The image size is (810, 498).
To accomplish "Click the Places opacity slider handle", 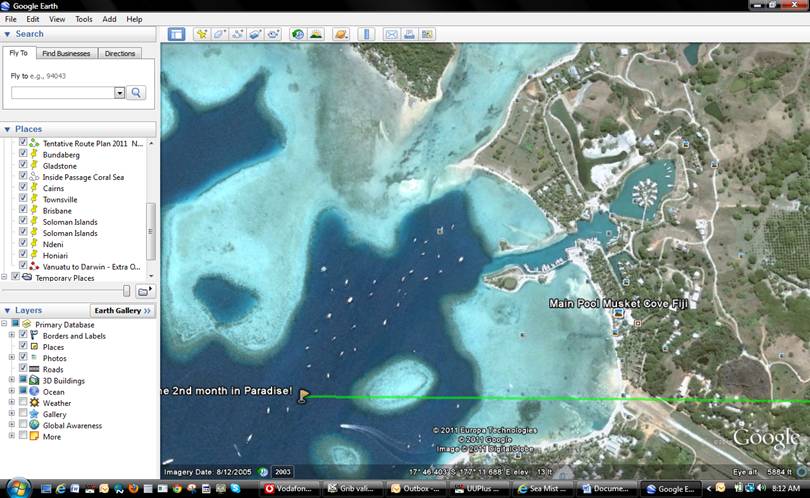I will coord(127,291).
